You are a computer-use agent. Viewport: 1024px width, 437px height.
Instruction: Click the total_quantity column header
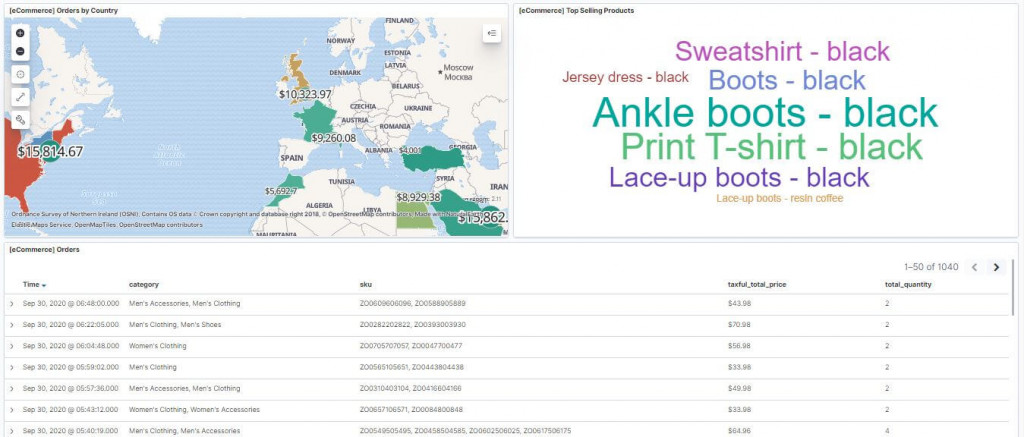pos(908,285)
